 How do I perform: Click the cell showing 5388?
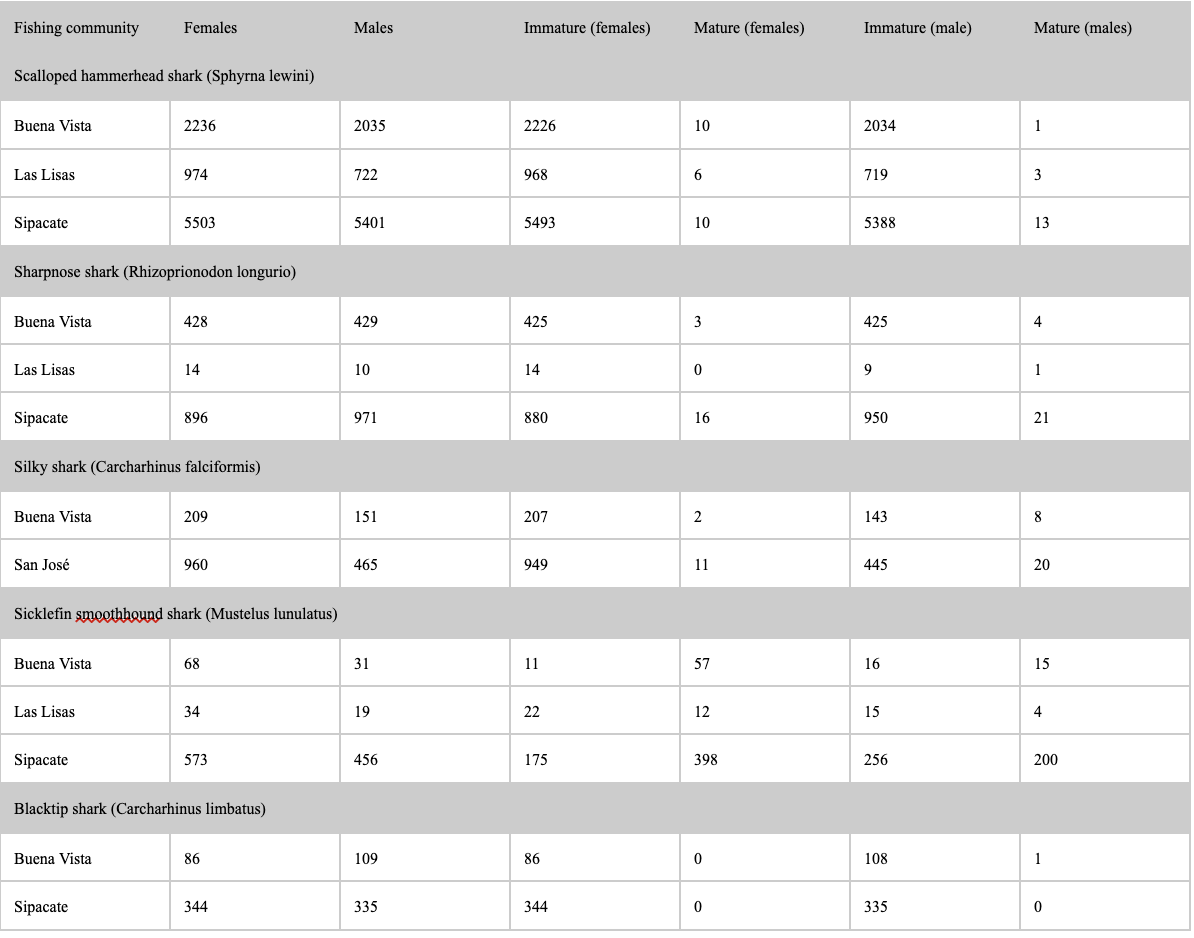[934, 223]
